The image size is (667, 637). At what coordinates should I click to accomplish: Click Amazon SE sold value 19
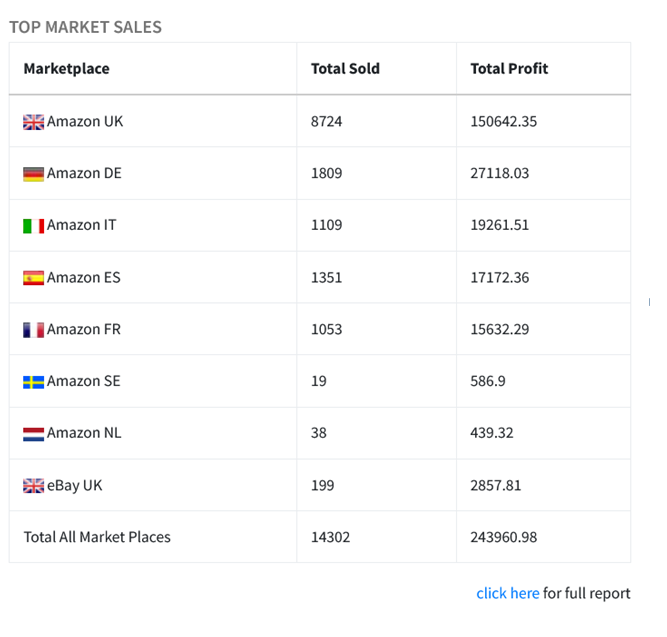tap(319, 381)
